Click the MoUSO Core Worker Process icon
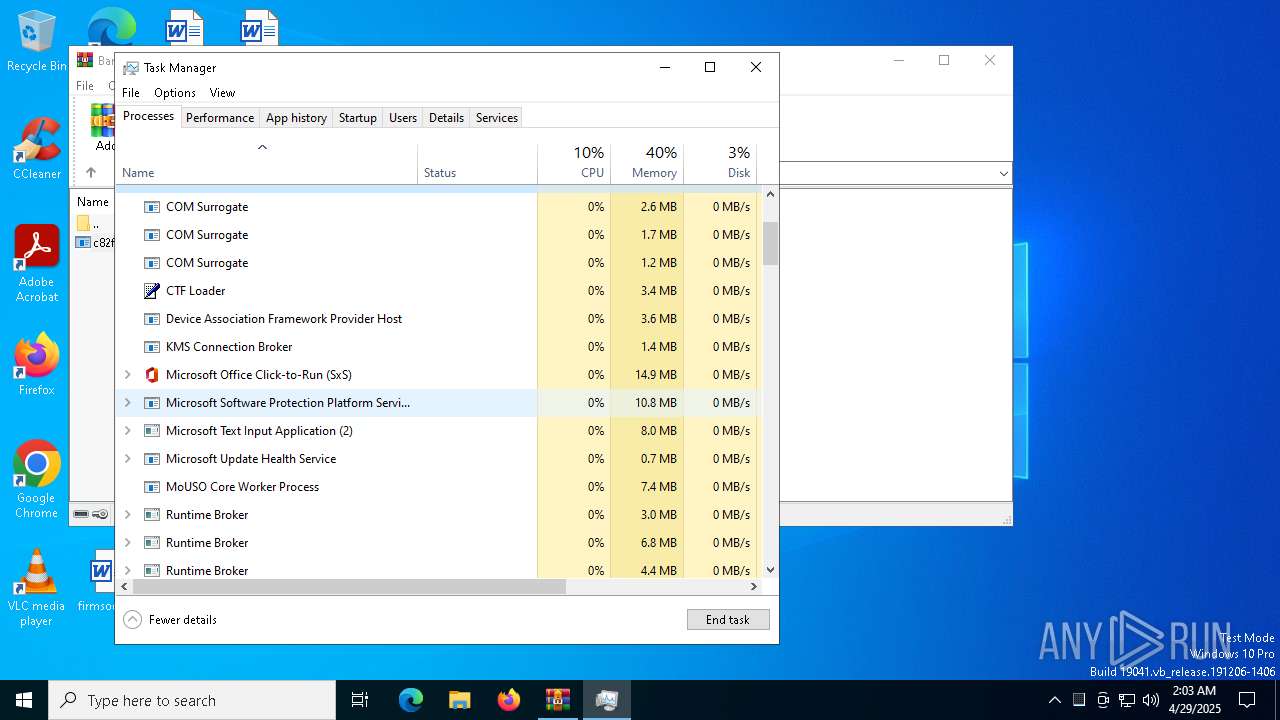This screenshot has width=1280, height=720. (x=152, y=487)
